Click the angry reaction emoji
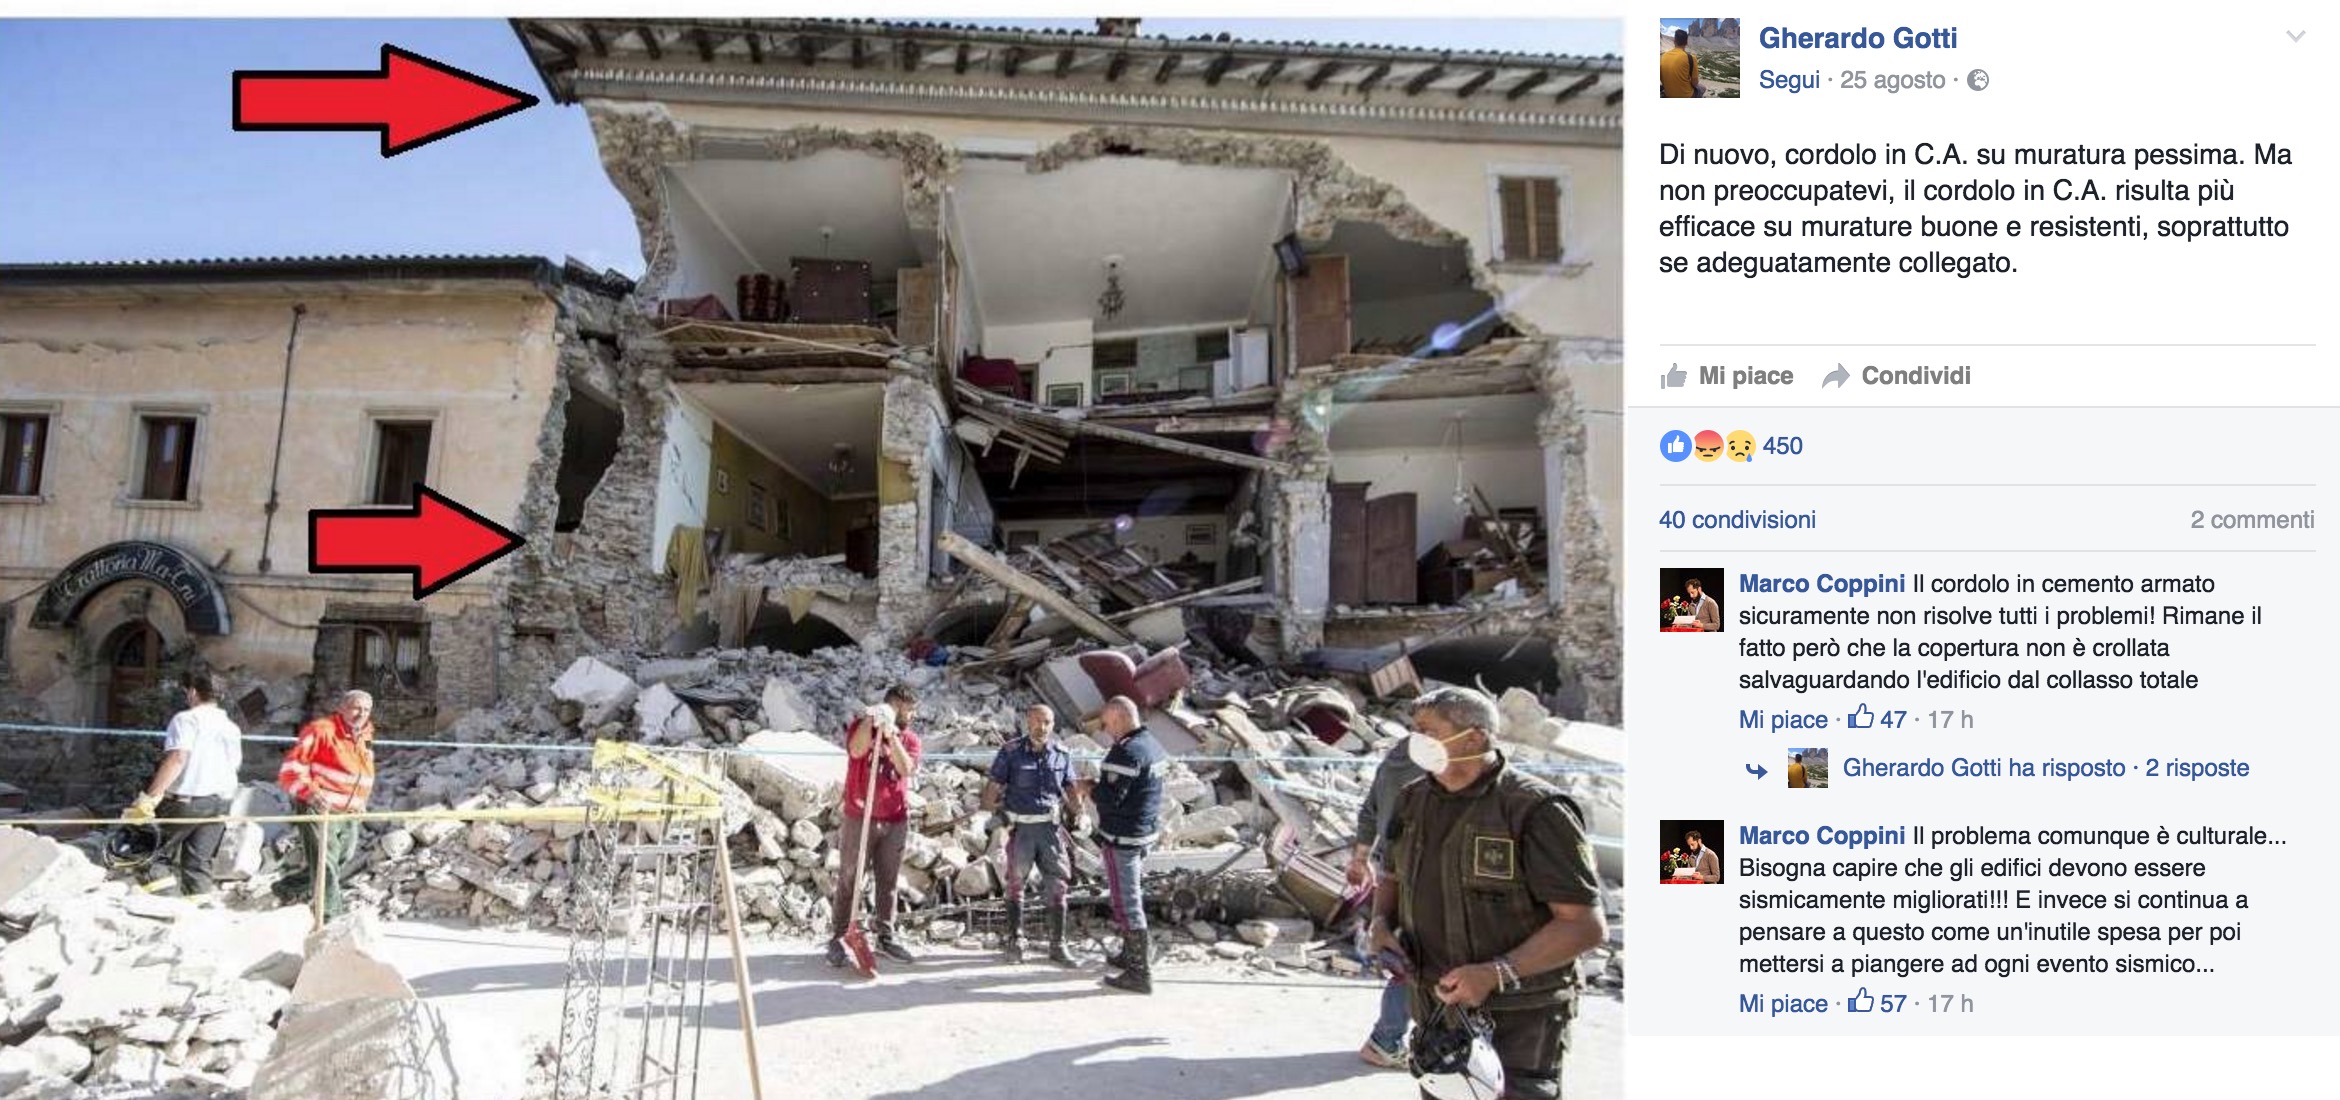The width and height of the screenshot is (2340, 1100). 1708,446
